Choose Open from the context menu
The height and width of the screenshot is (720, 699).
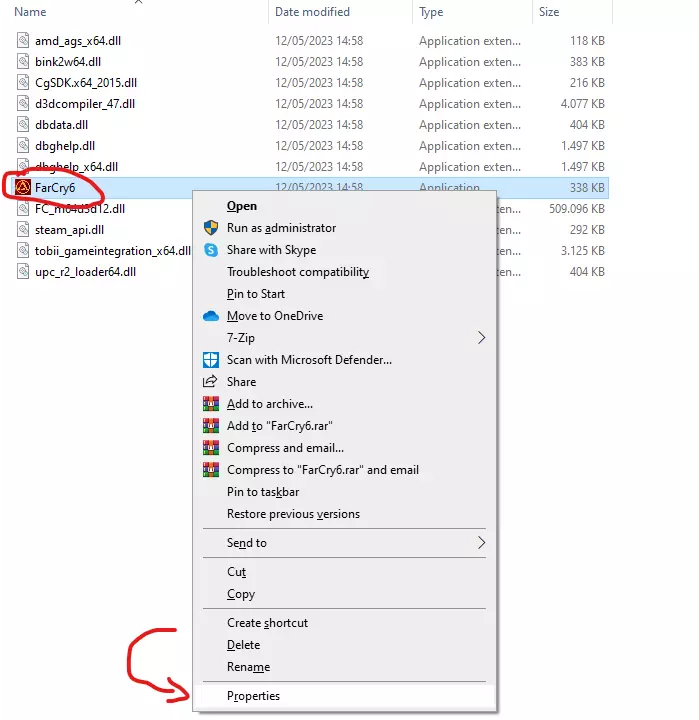344,206
